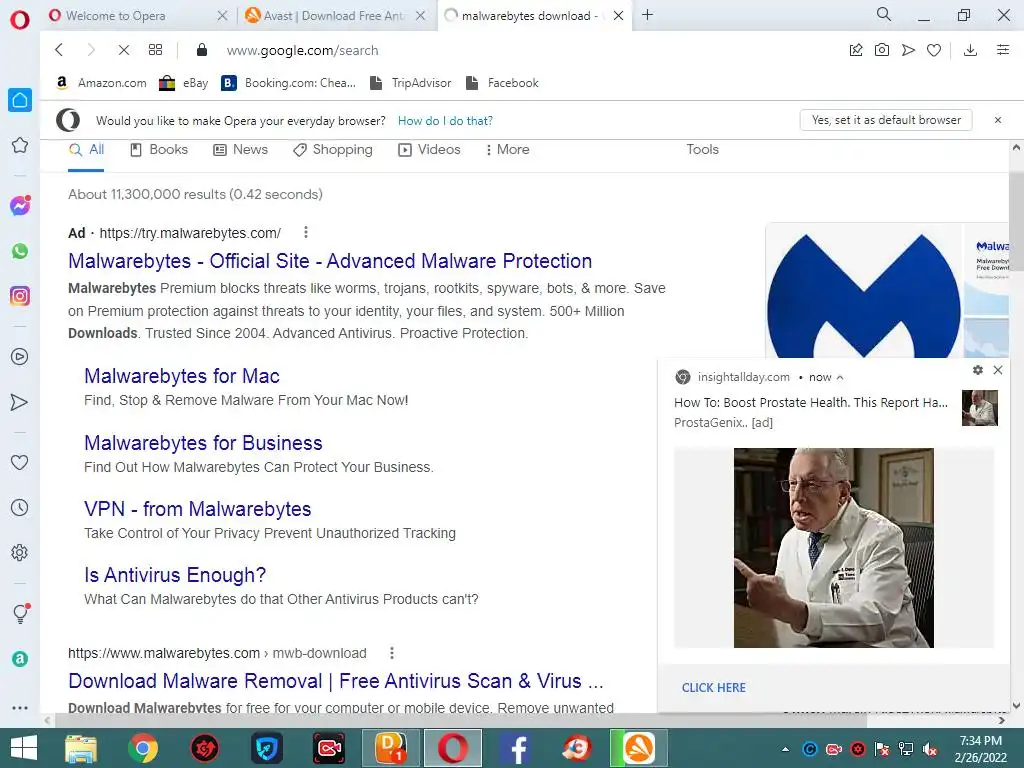Show hidden system tray icons arrow

(786, 749)
